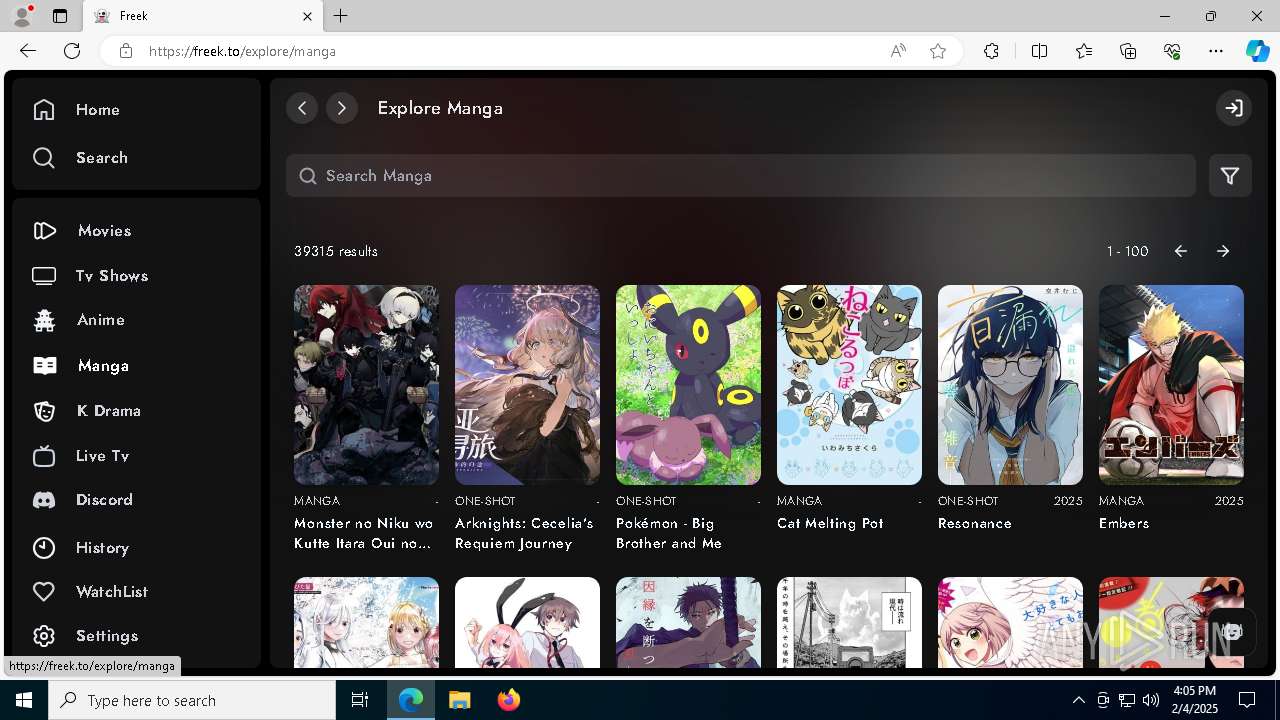The width and height of the screenshot is (1280, 720).
Task: Click Cat Melting Pot title
Action: tap(830, 523)
